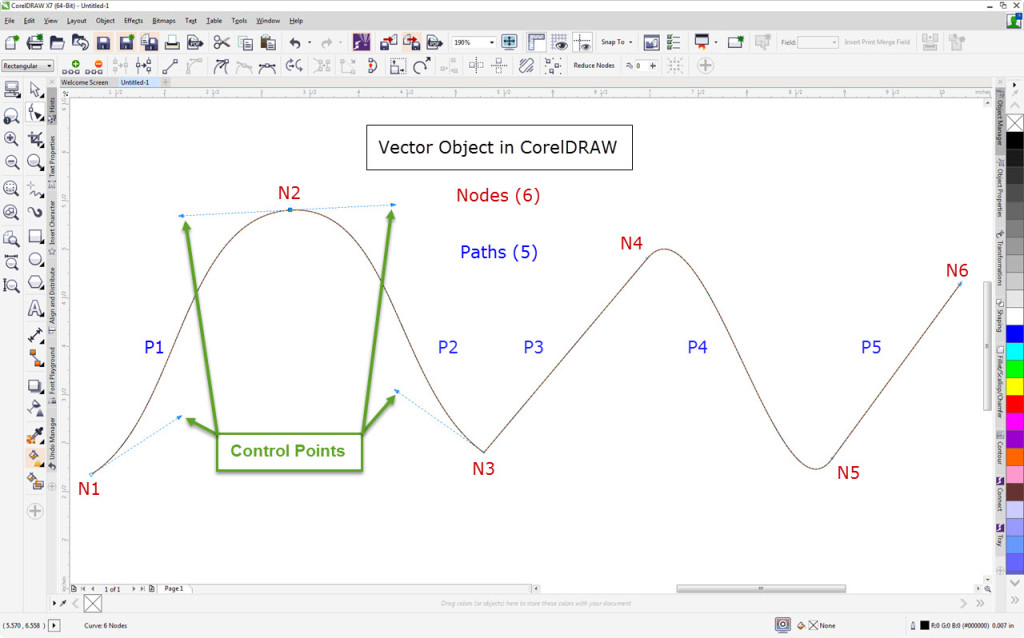
Task: Select the Pick tool
Action: (x=35, y=89)
